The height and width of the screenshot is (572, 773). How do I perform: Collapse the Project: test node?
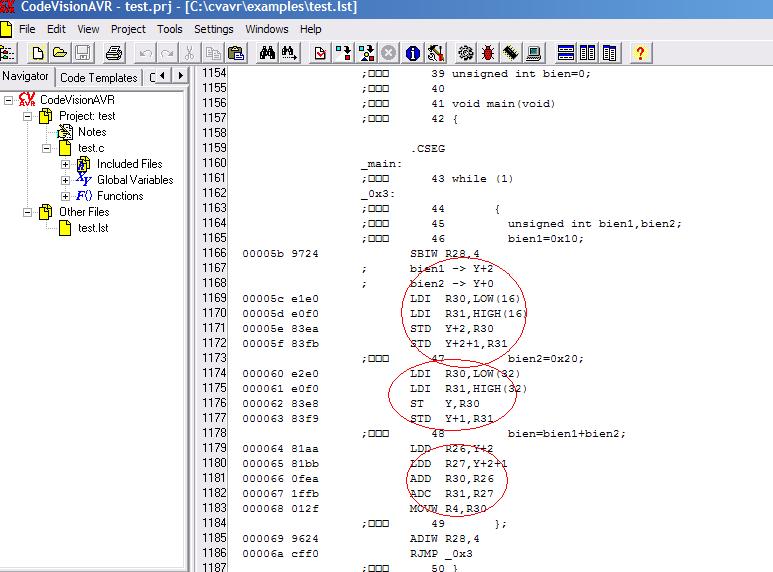coord(28,116)
